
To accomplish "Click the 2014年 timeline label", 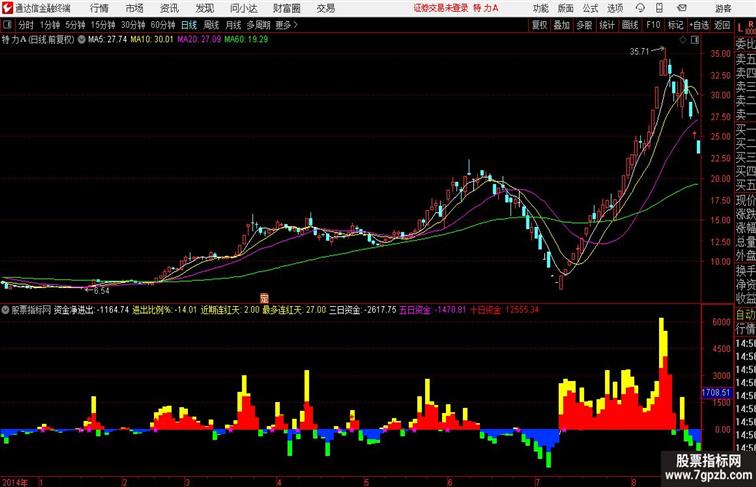I will click(x=15, y=482).
